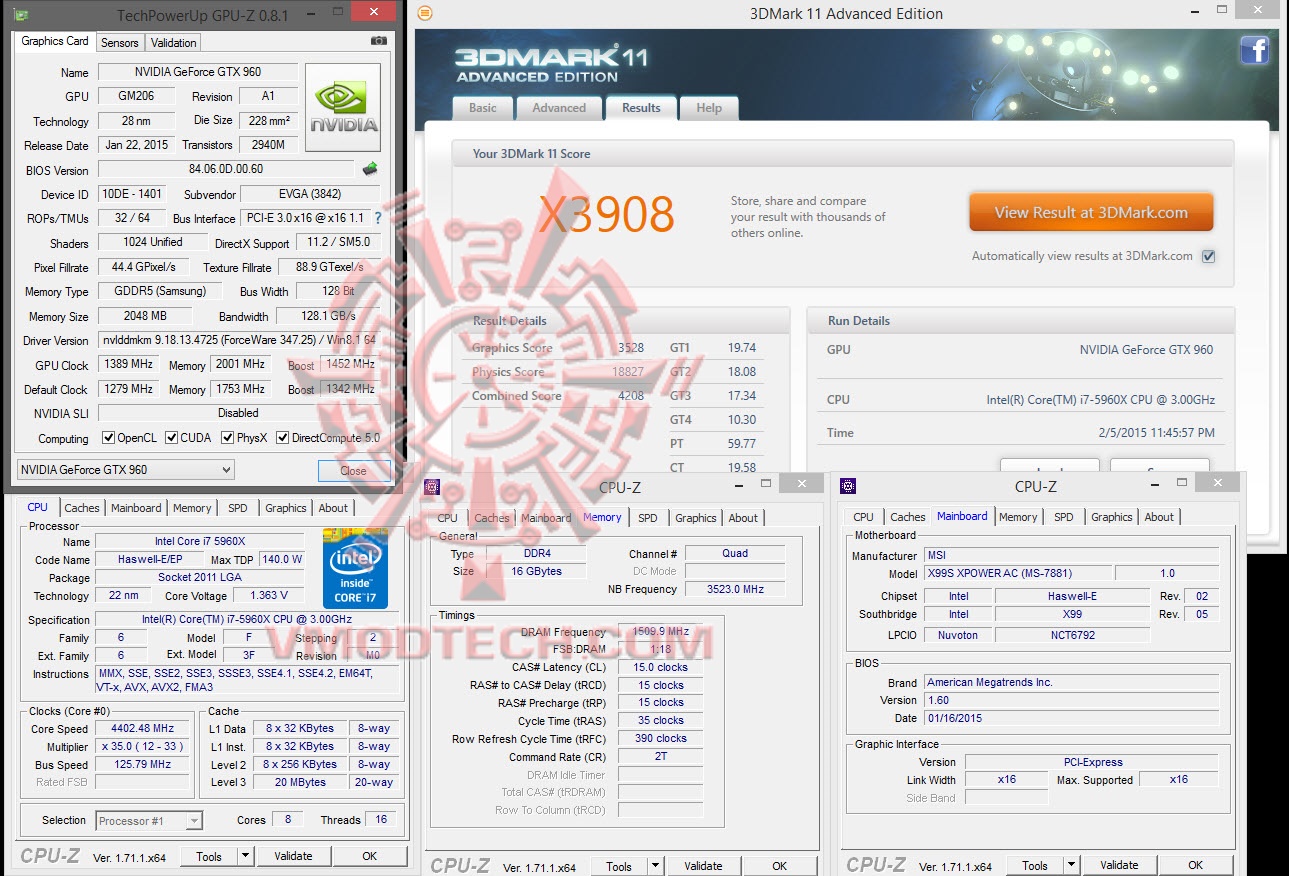
Task: Open the Help tab in 3DMark 11
Action: tap(709, 108)
